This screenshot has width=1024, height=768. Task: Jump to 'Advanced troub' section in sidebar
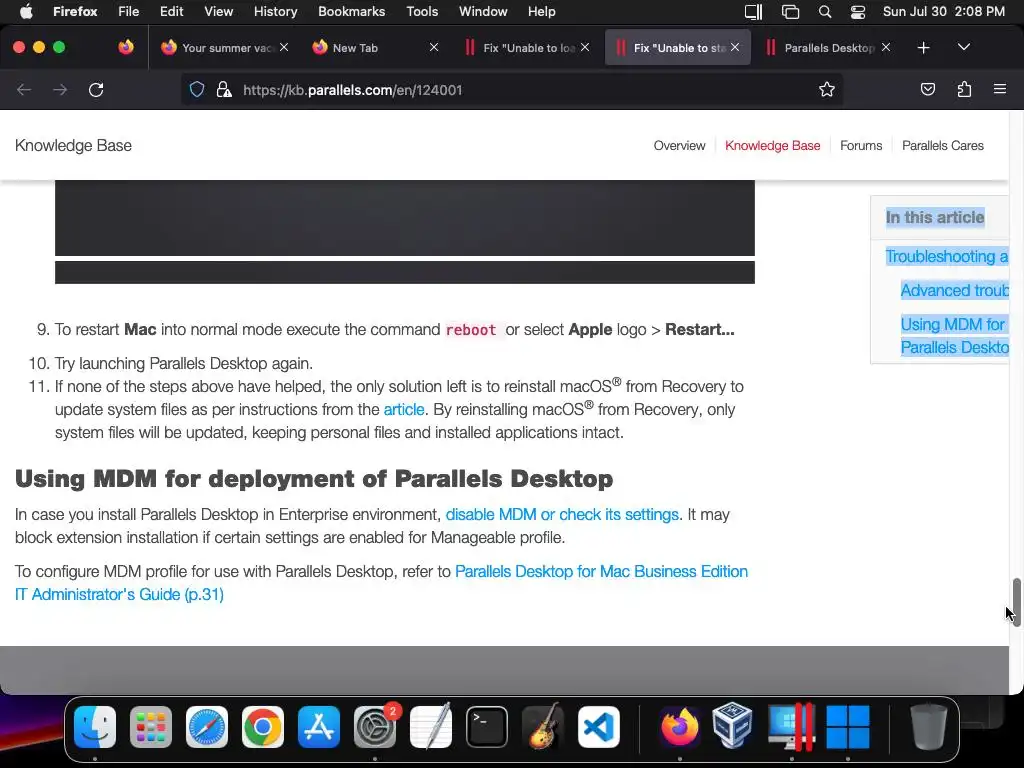pyautogui.click(x=954, y=291)
